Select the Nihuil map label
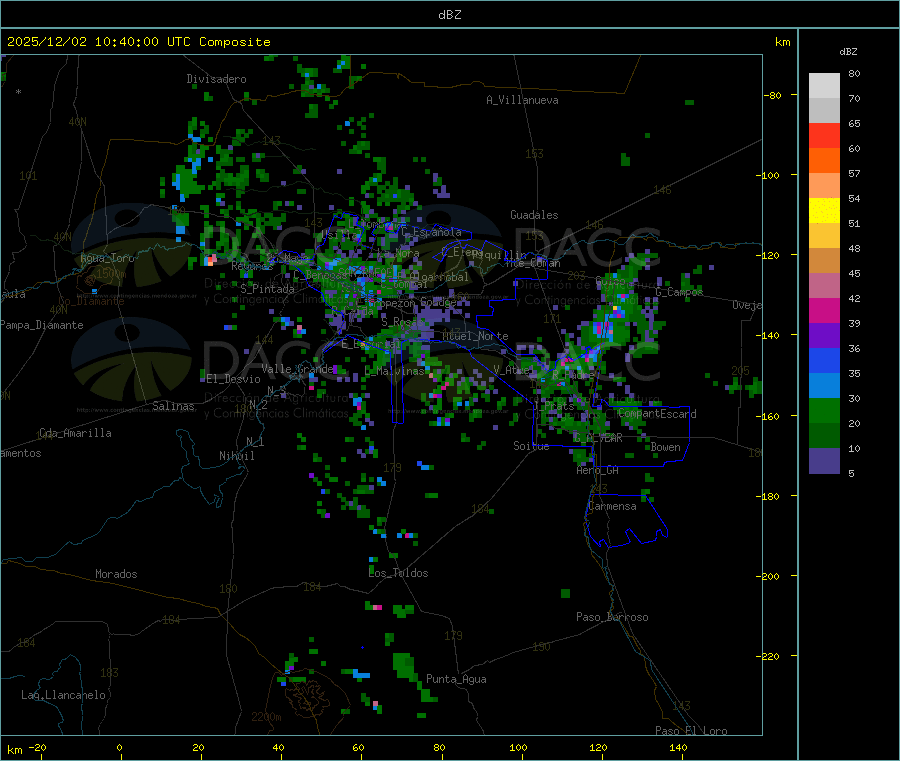Screen dimensions: 900x761 click(236, 456)
